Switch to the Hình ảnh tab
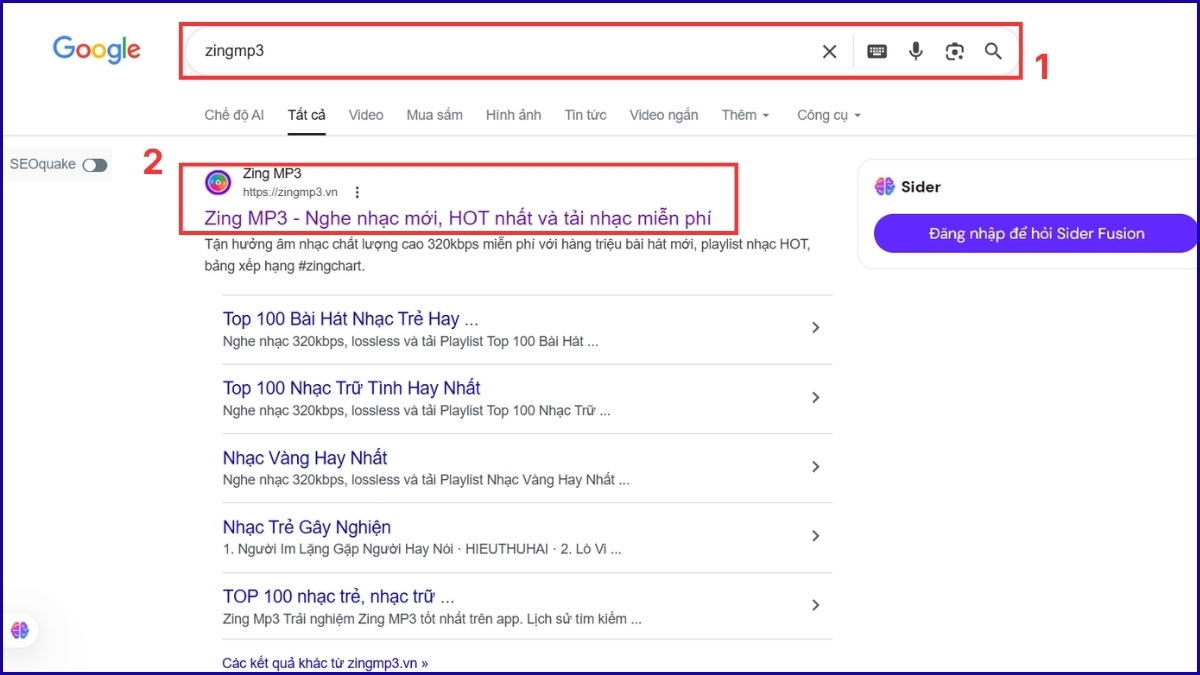 (513, 115)
